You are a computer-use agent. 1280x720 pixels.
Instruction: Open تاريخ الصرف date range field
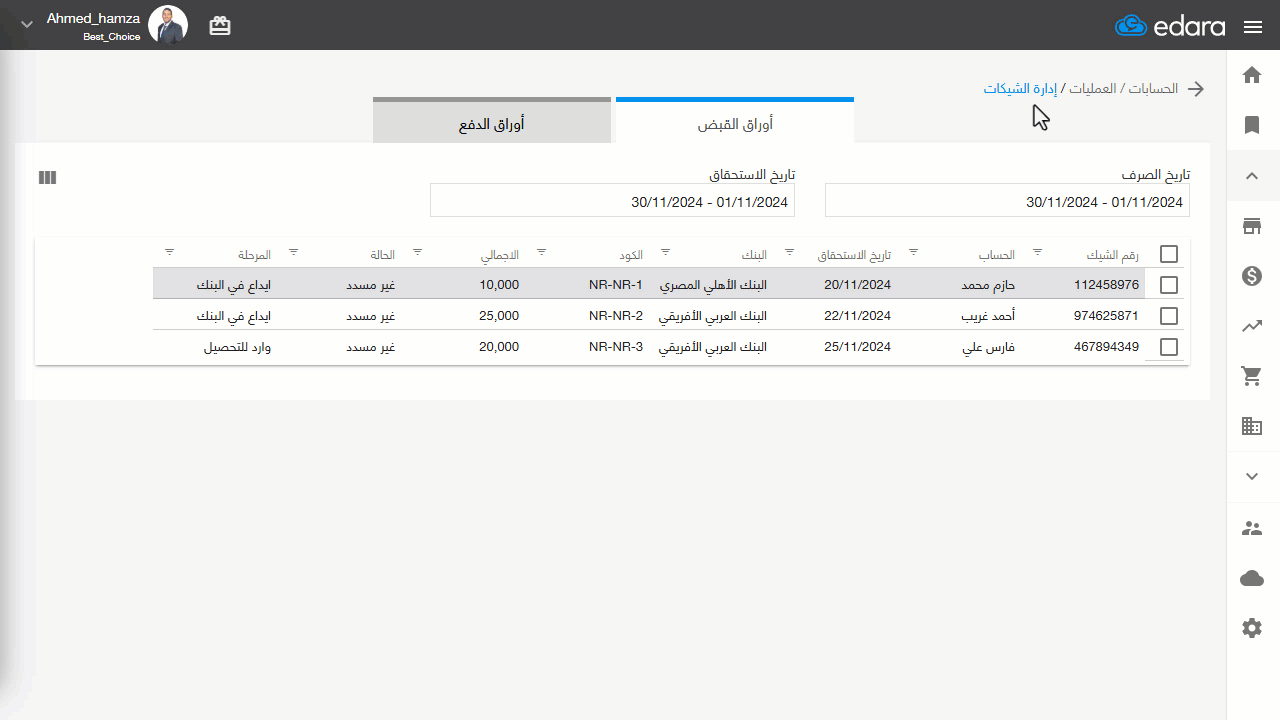(x=1007, y=201)
